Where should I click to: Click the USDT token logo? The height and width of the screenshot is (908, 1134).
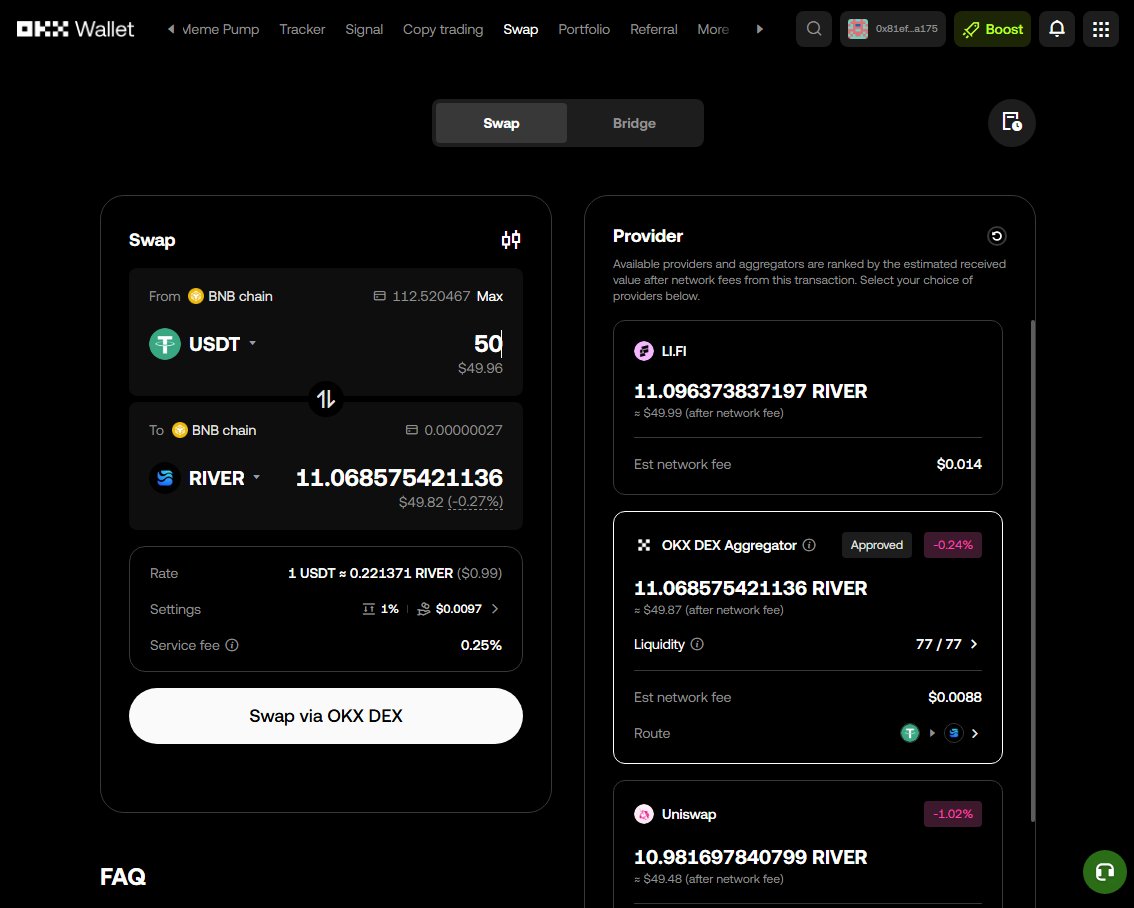[165, 343]
